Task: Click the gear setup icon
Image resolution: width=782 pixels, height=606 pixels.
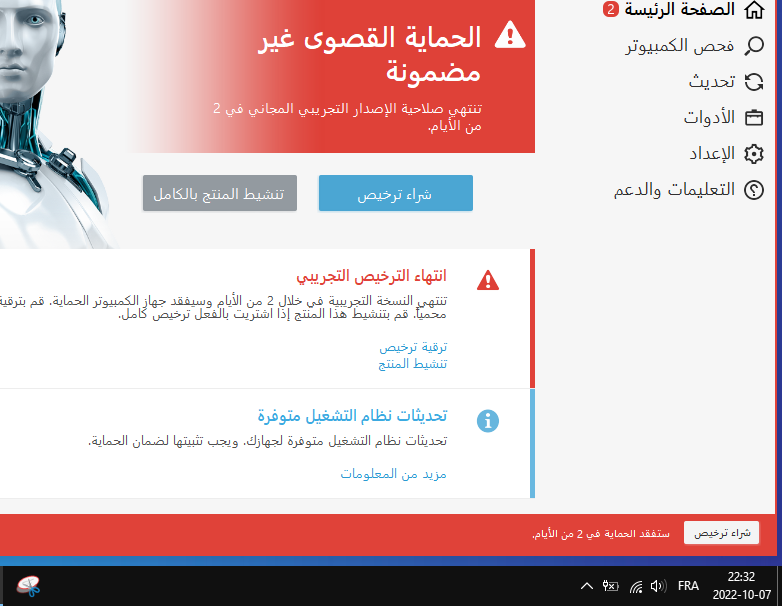Action: coord(754,154)
